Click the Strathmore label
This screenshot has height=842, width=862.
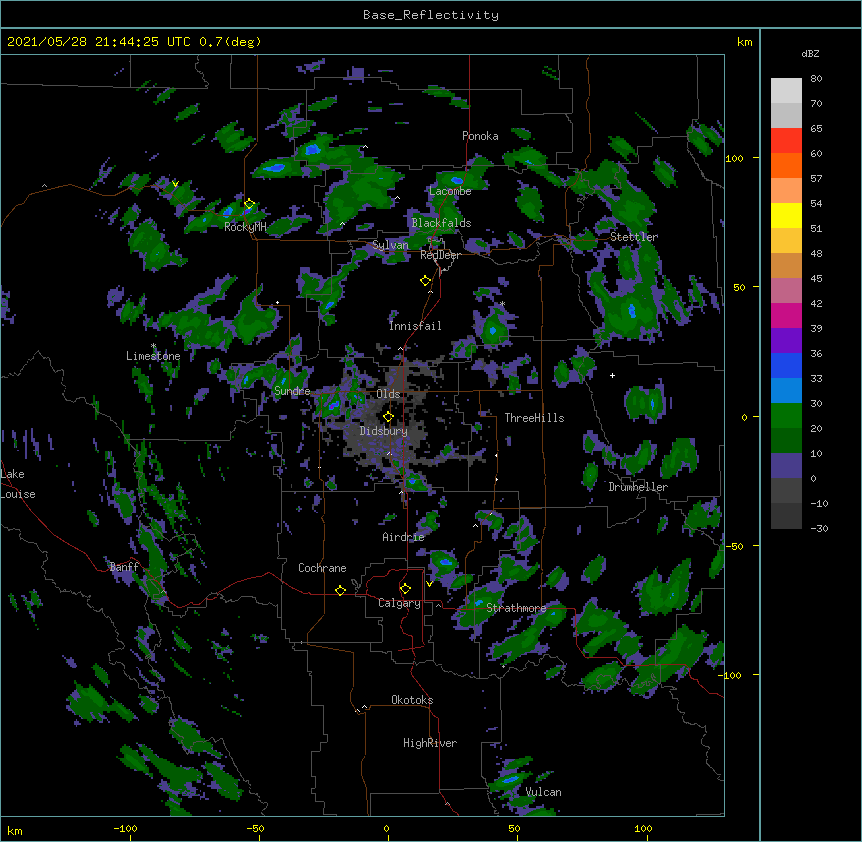pyautogui.click(x=516, y=608)
